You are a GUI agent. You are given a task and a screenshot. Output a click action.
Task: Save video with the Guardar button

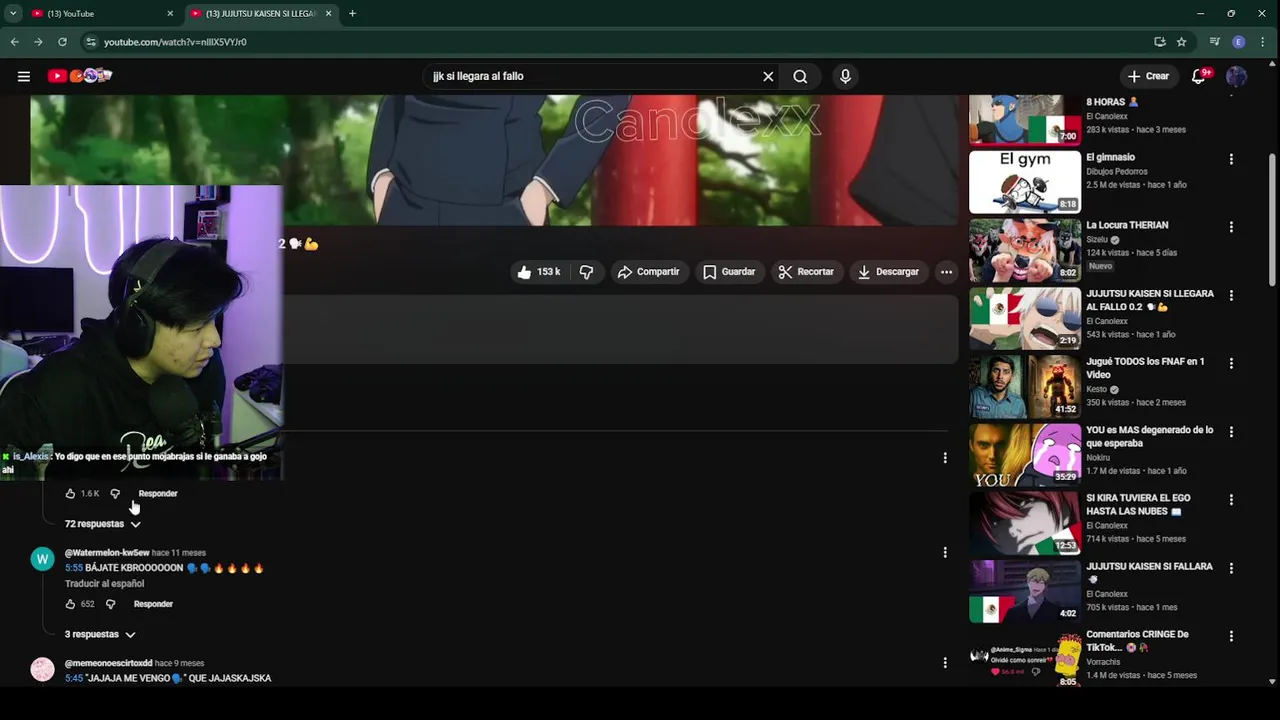click(x=729, y=272)
